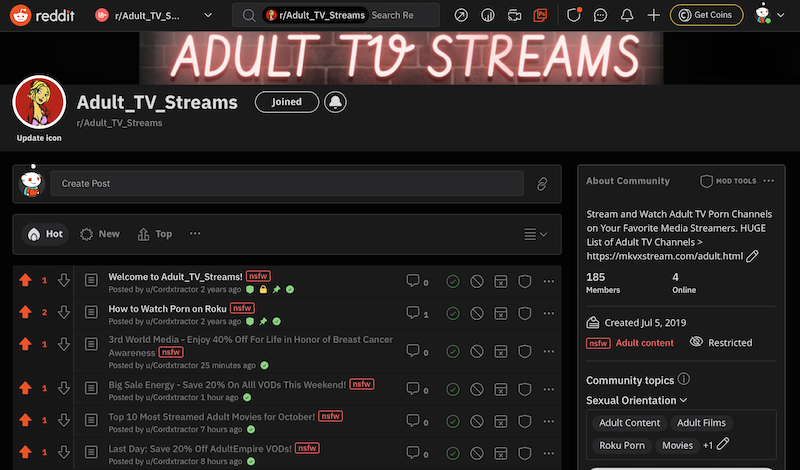Image resolution: width=800 pixels, height=470 pixels.
Task: Approve the Welcome to Adult_TV_Streams post
Action: [x=453, y=281]
